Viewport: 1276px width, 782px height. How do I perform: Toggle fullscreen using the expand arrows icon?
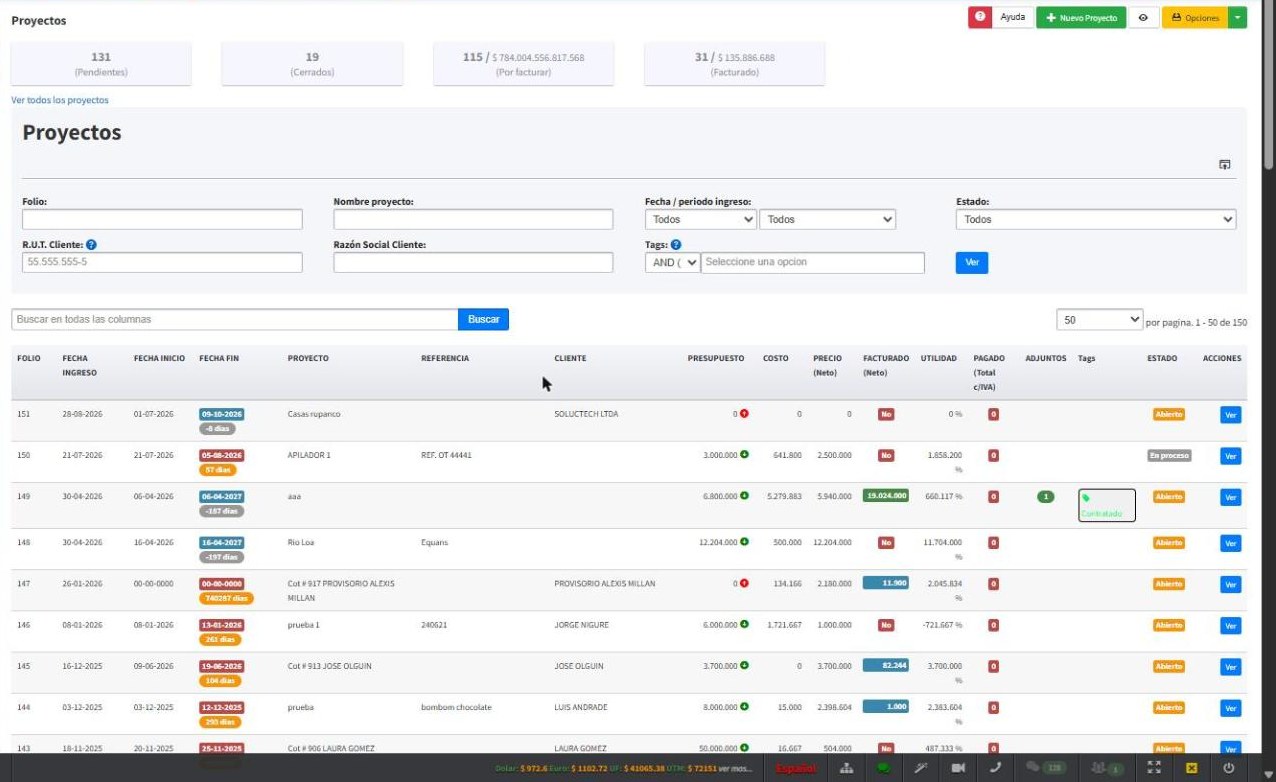pos(1154,768)
